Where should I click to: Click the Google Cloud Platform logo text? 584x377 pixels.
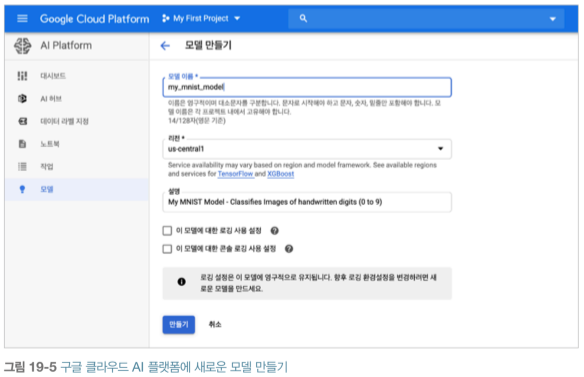click(x=95, y=19)
